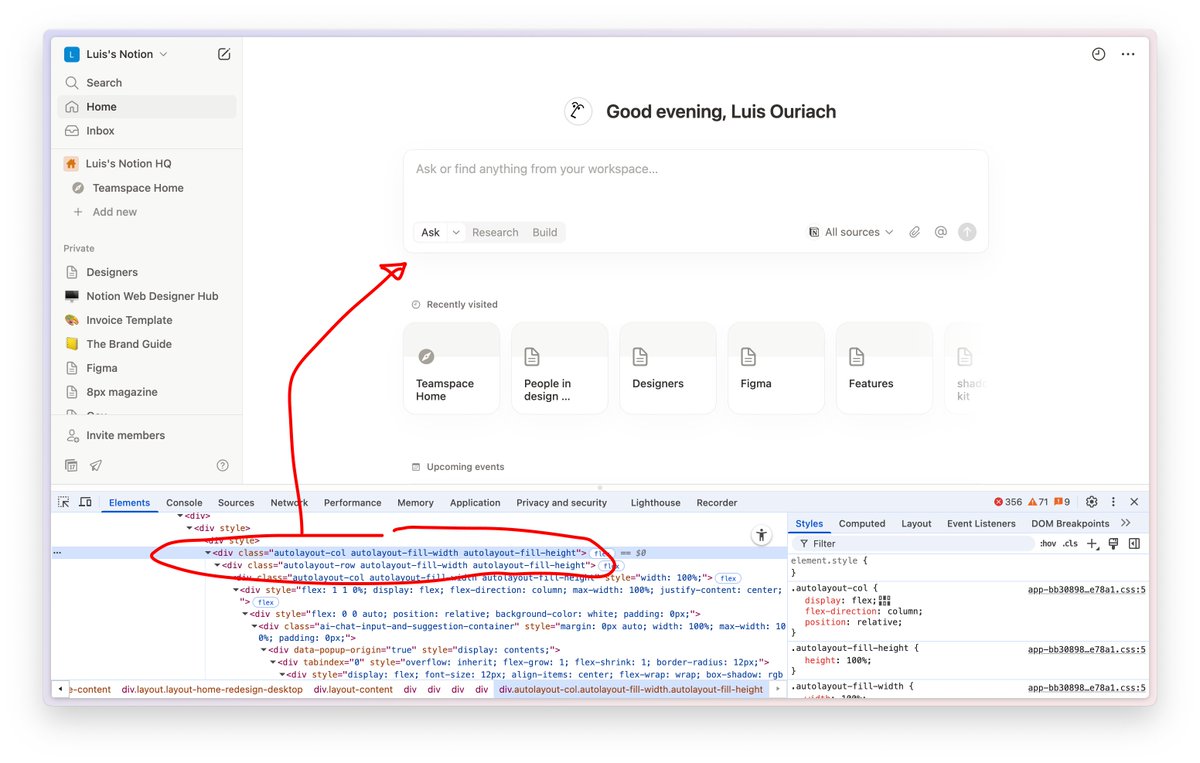The height and width of the screenshot is (763, 1200).
Task: Click the help question mark icon in sidebar
Action: [x=223, y=465]
